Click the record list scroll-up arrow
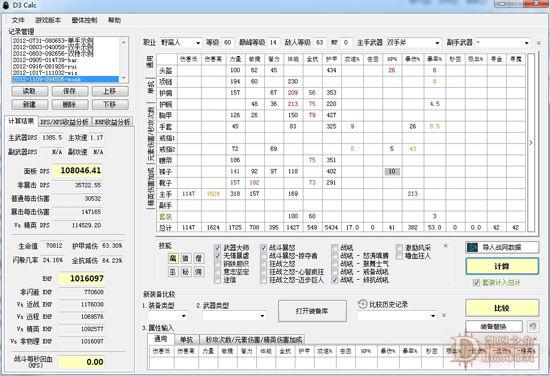 coord(123,42)
